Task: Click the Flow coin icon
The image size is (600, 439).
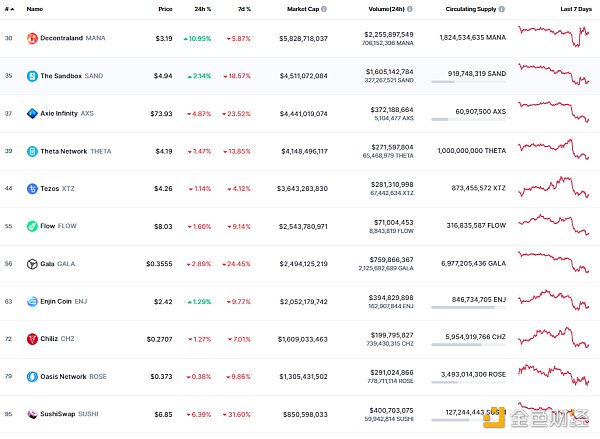Action: (32, 226)
